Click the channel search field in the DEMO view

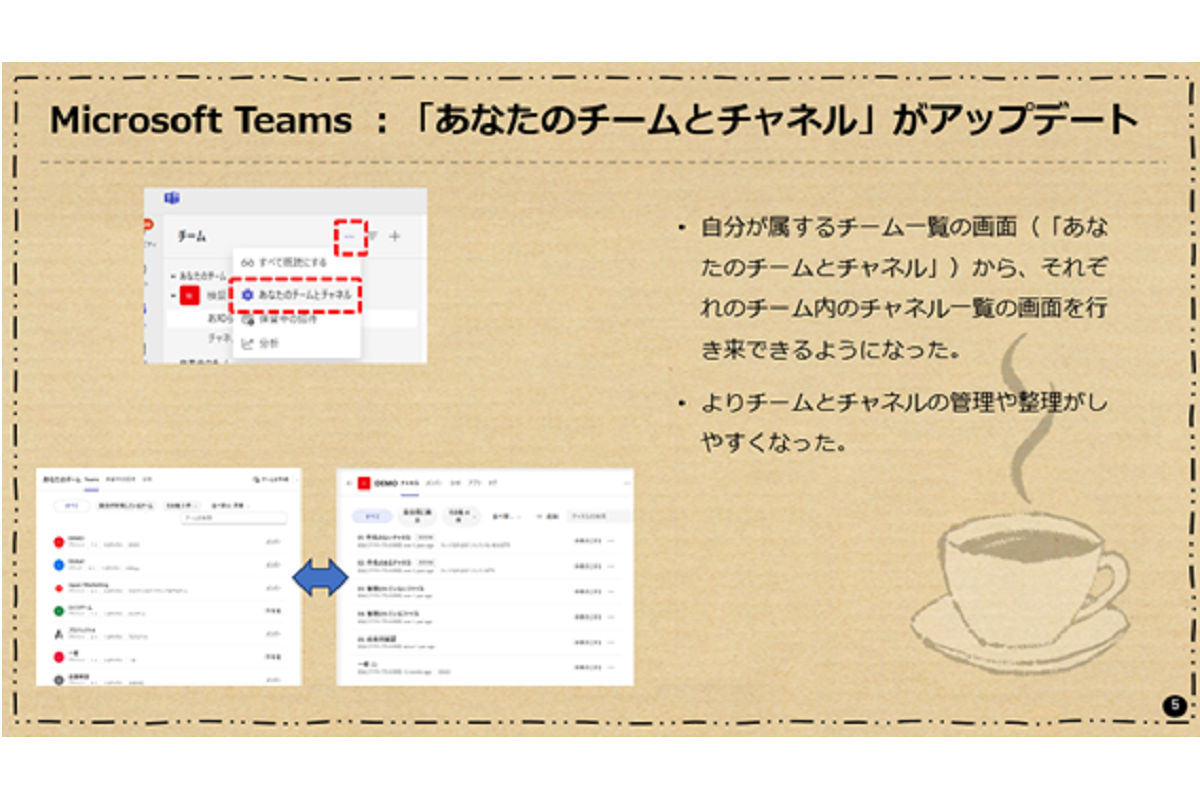click(599, 516)
